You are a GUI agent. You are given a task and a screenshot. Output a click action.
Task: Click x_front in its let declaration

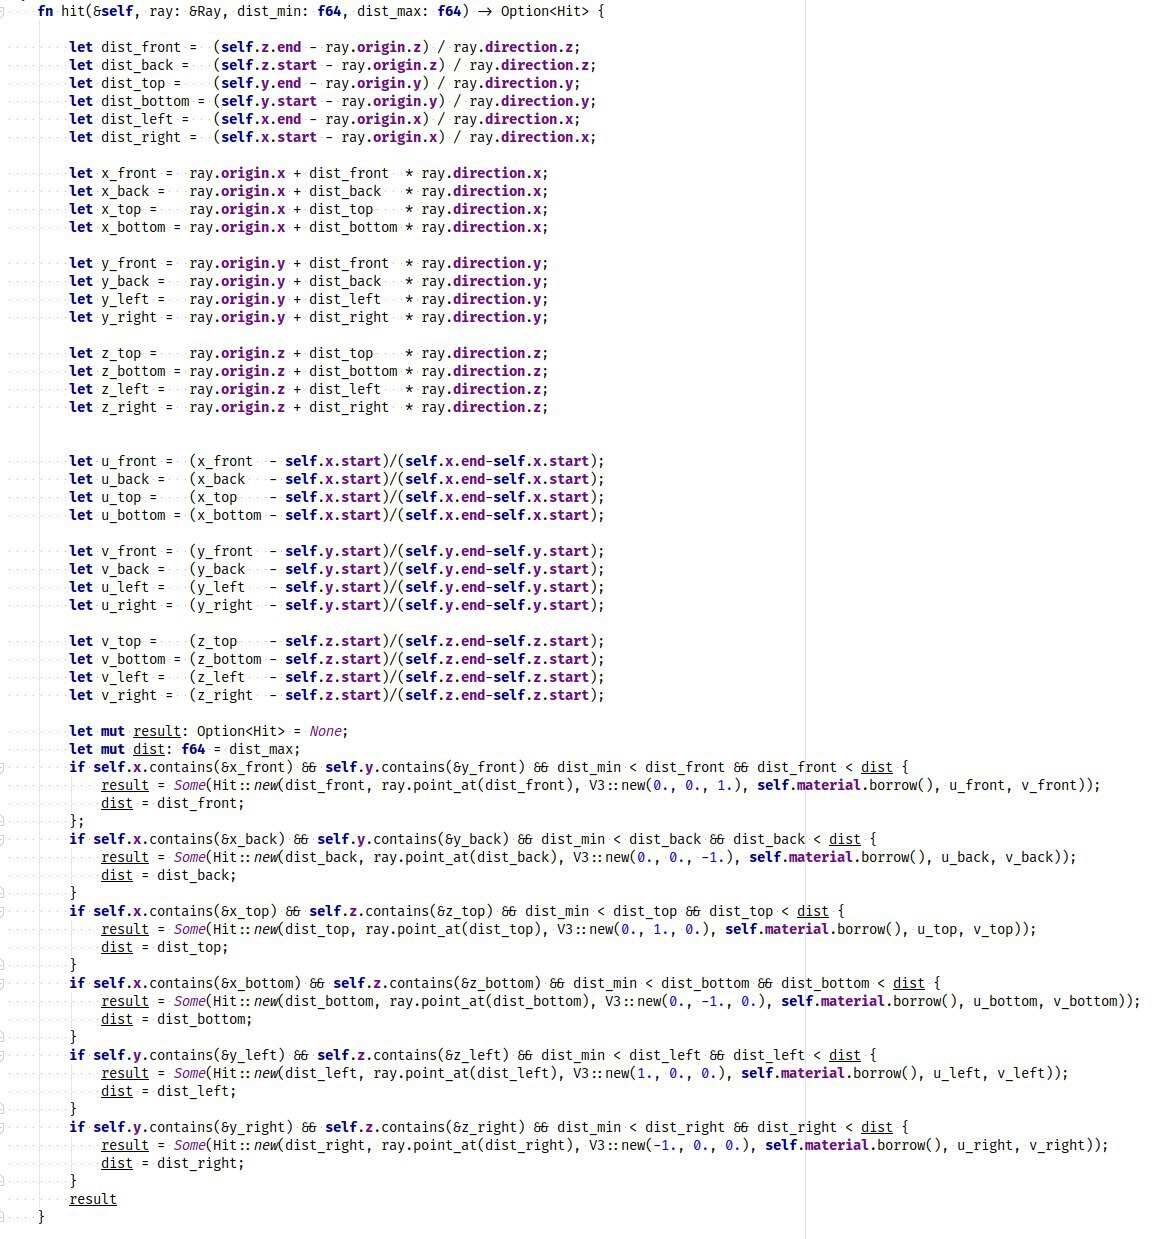click(x=129, y=173)
